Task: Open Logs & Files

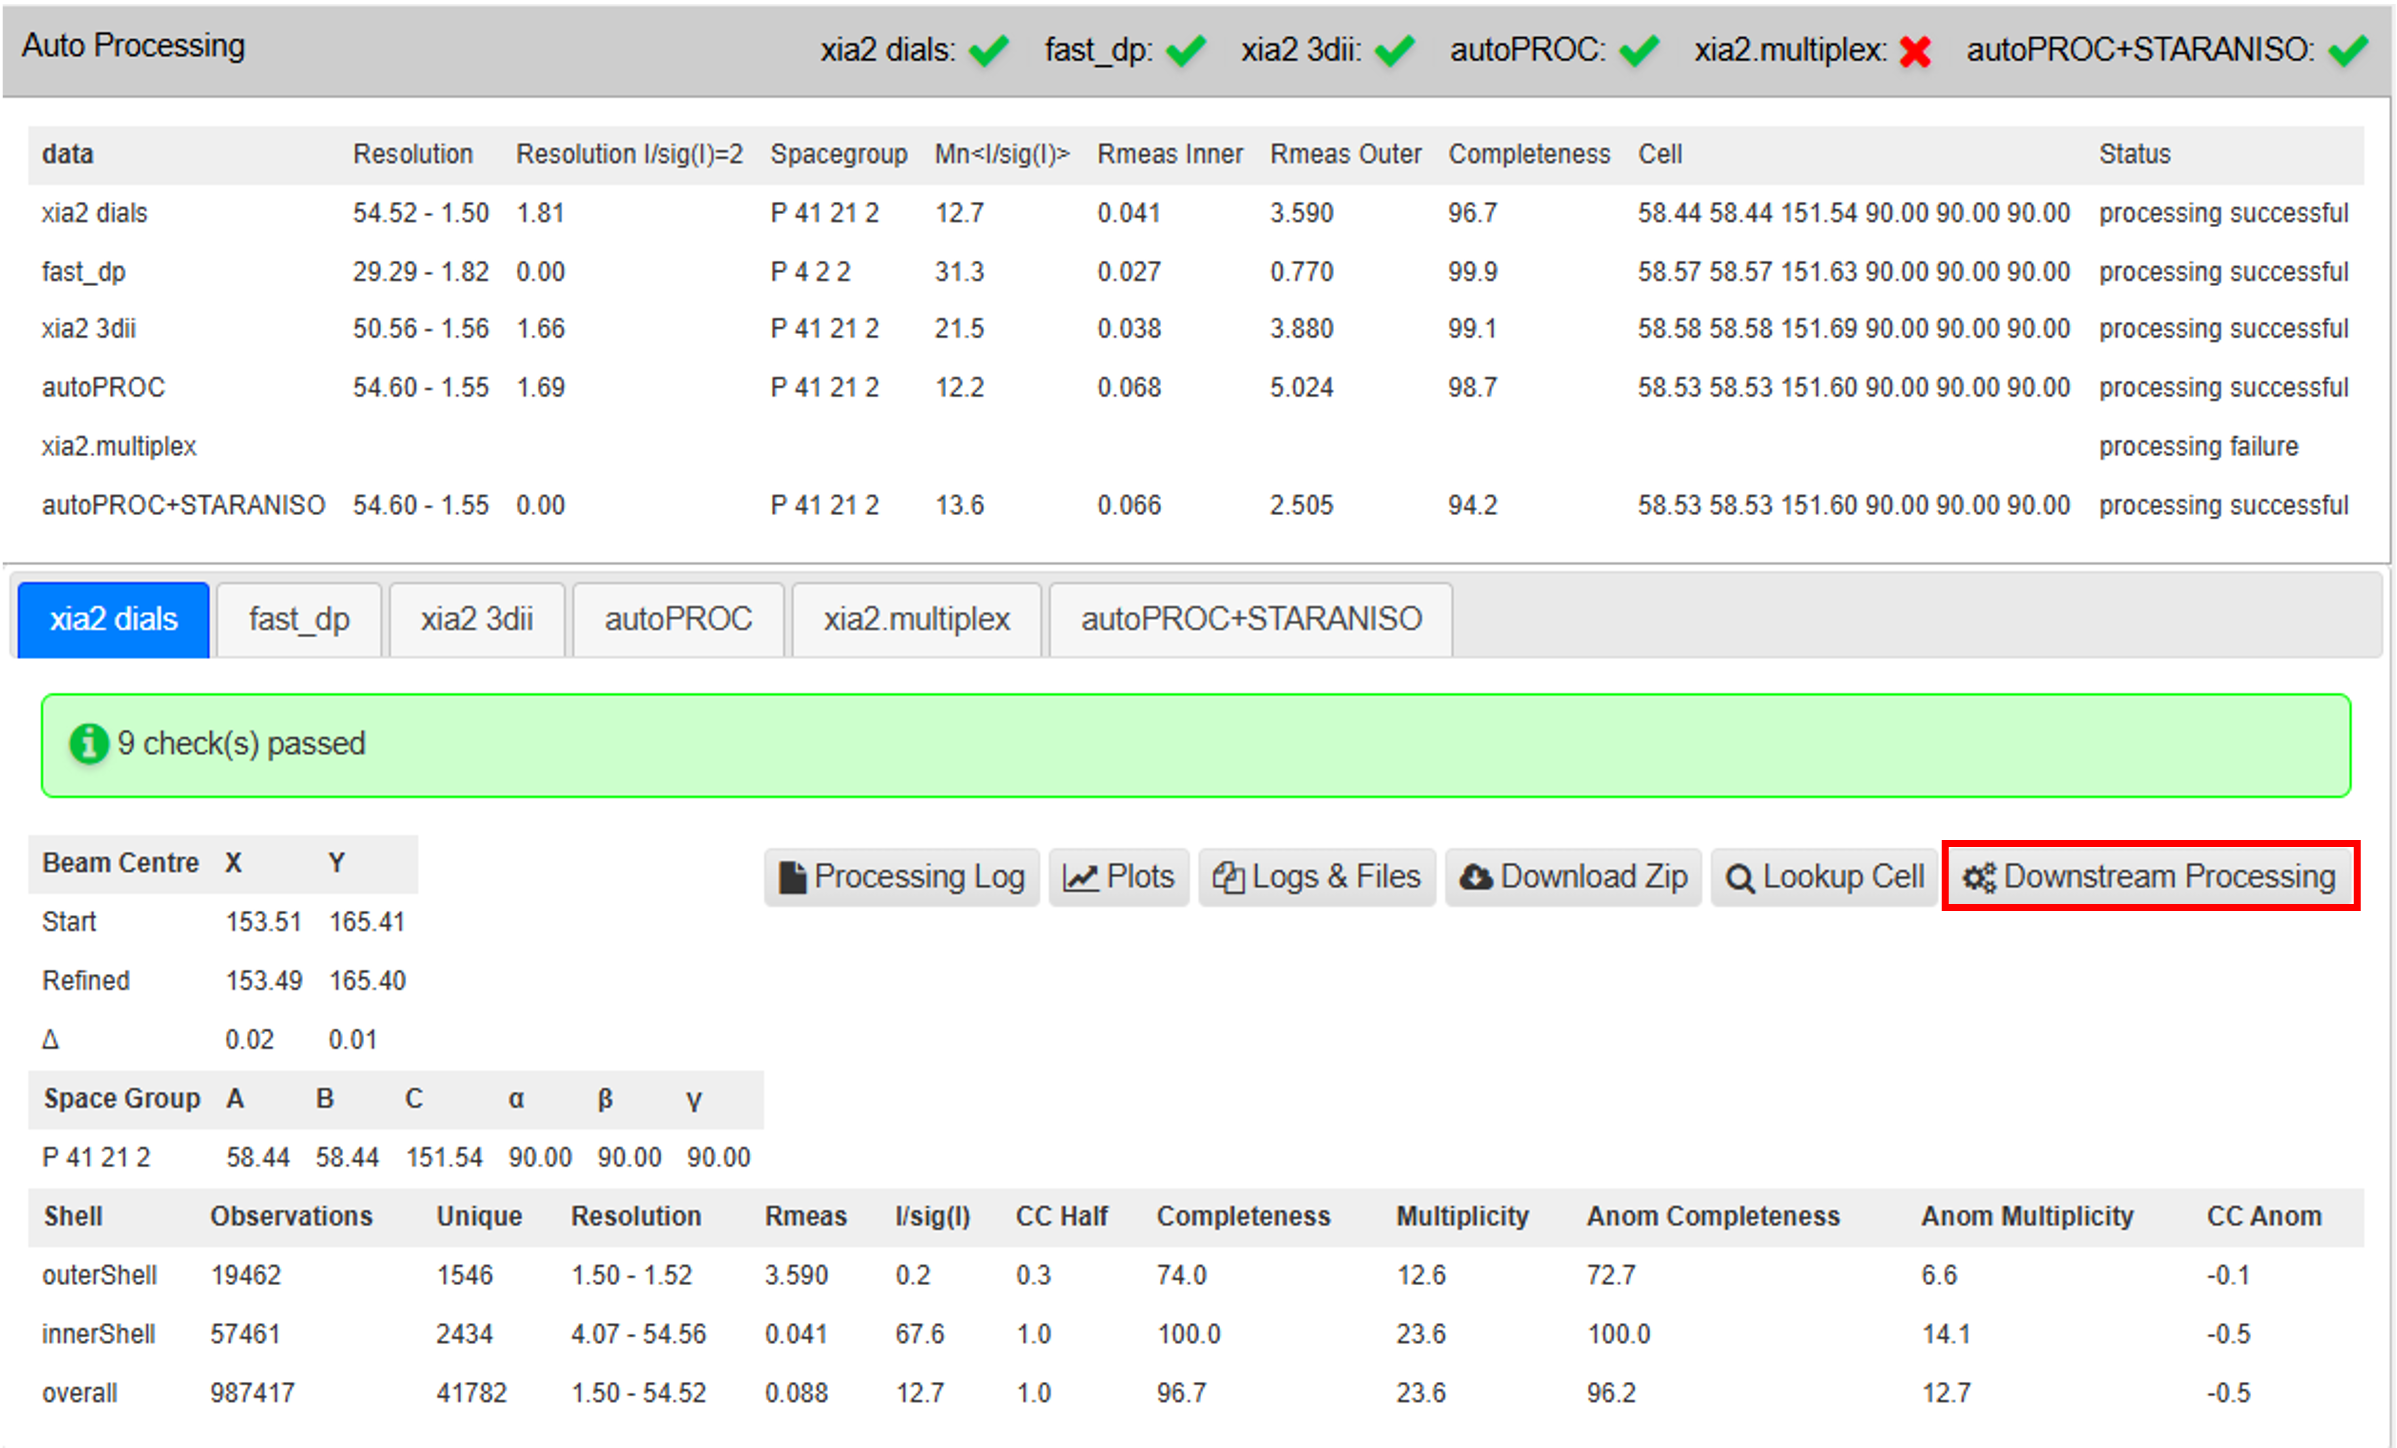Action: point(1317,877)
